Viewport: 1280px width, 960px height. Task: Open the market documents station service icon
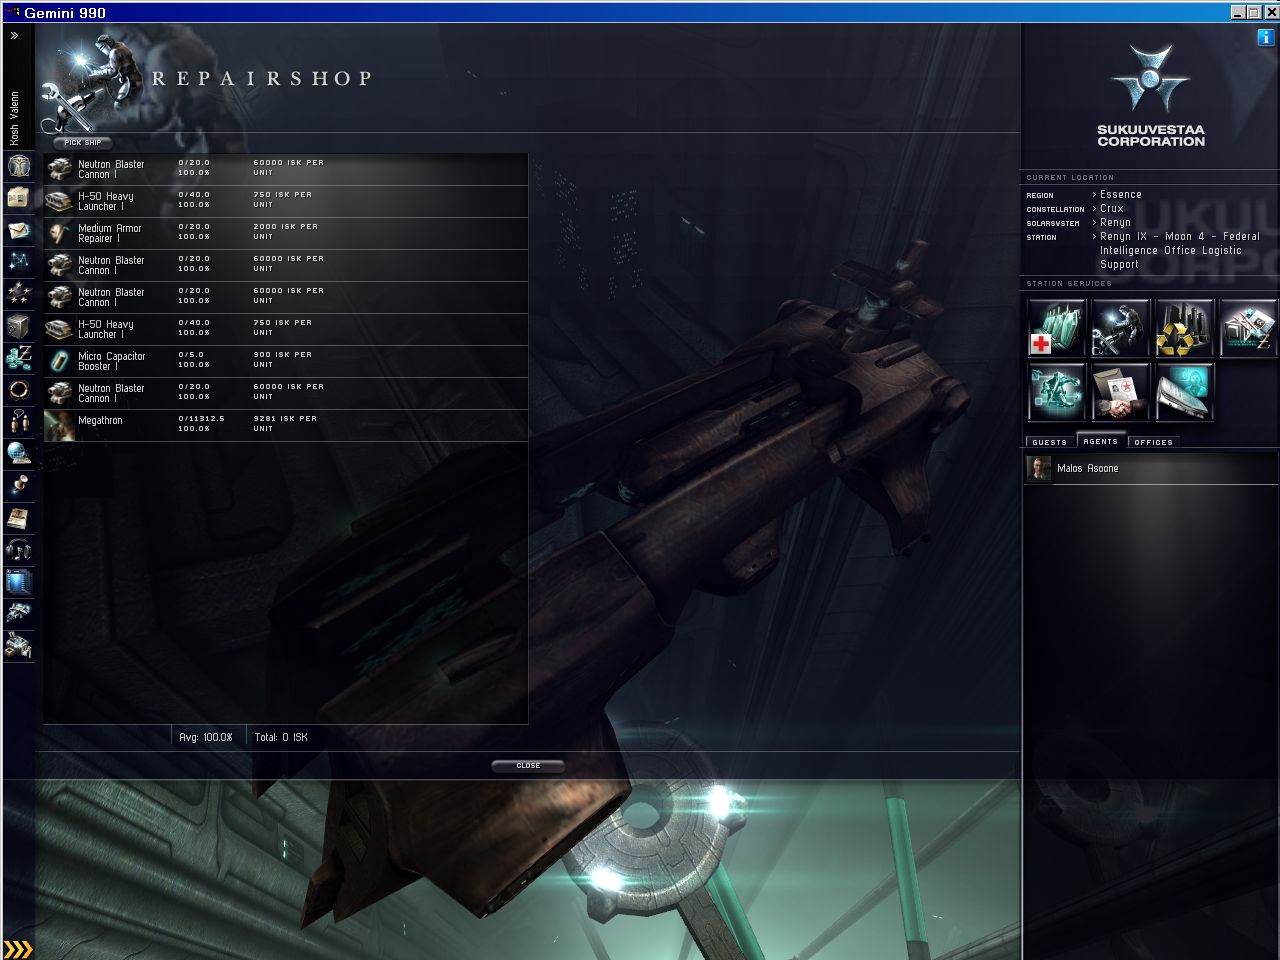pyautogui.click(x=1248, y=327)
